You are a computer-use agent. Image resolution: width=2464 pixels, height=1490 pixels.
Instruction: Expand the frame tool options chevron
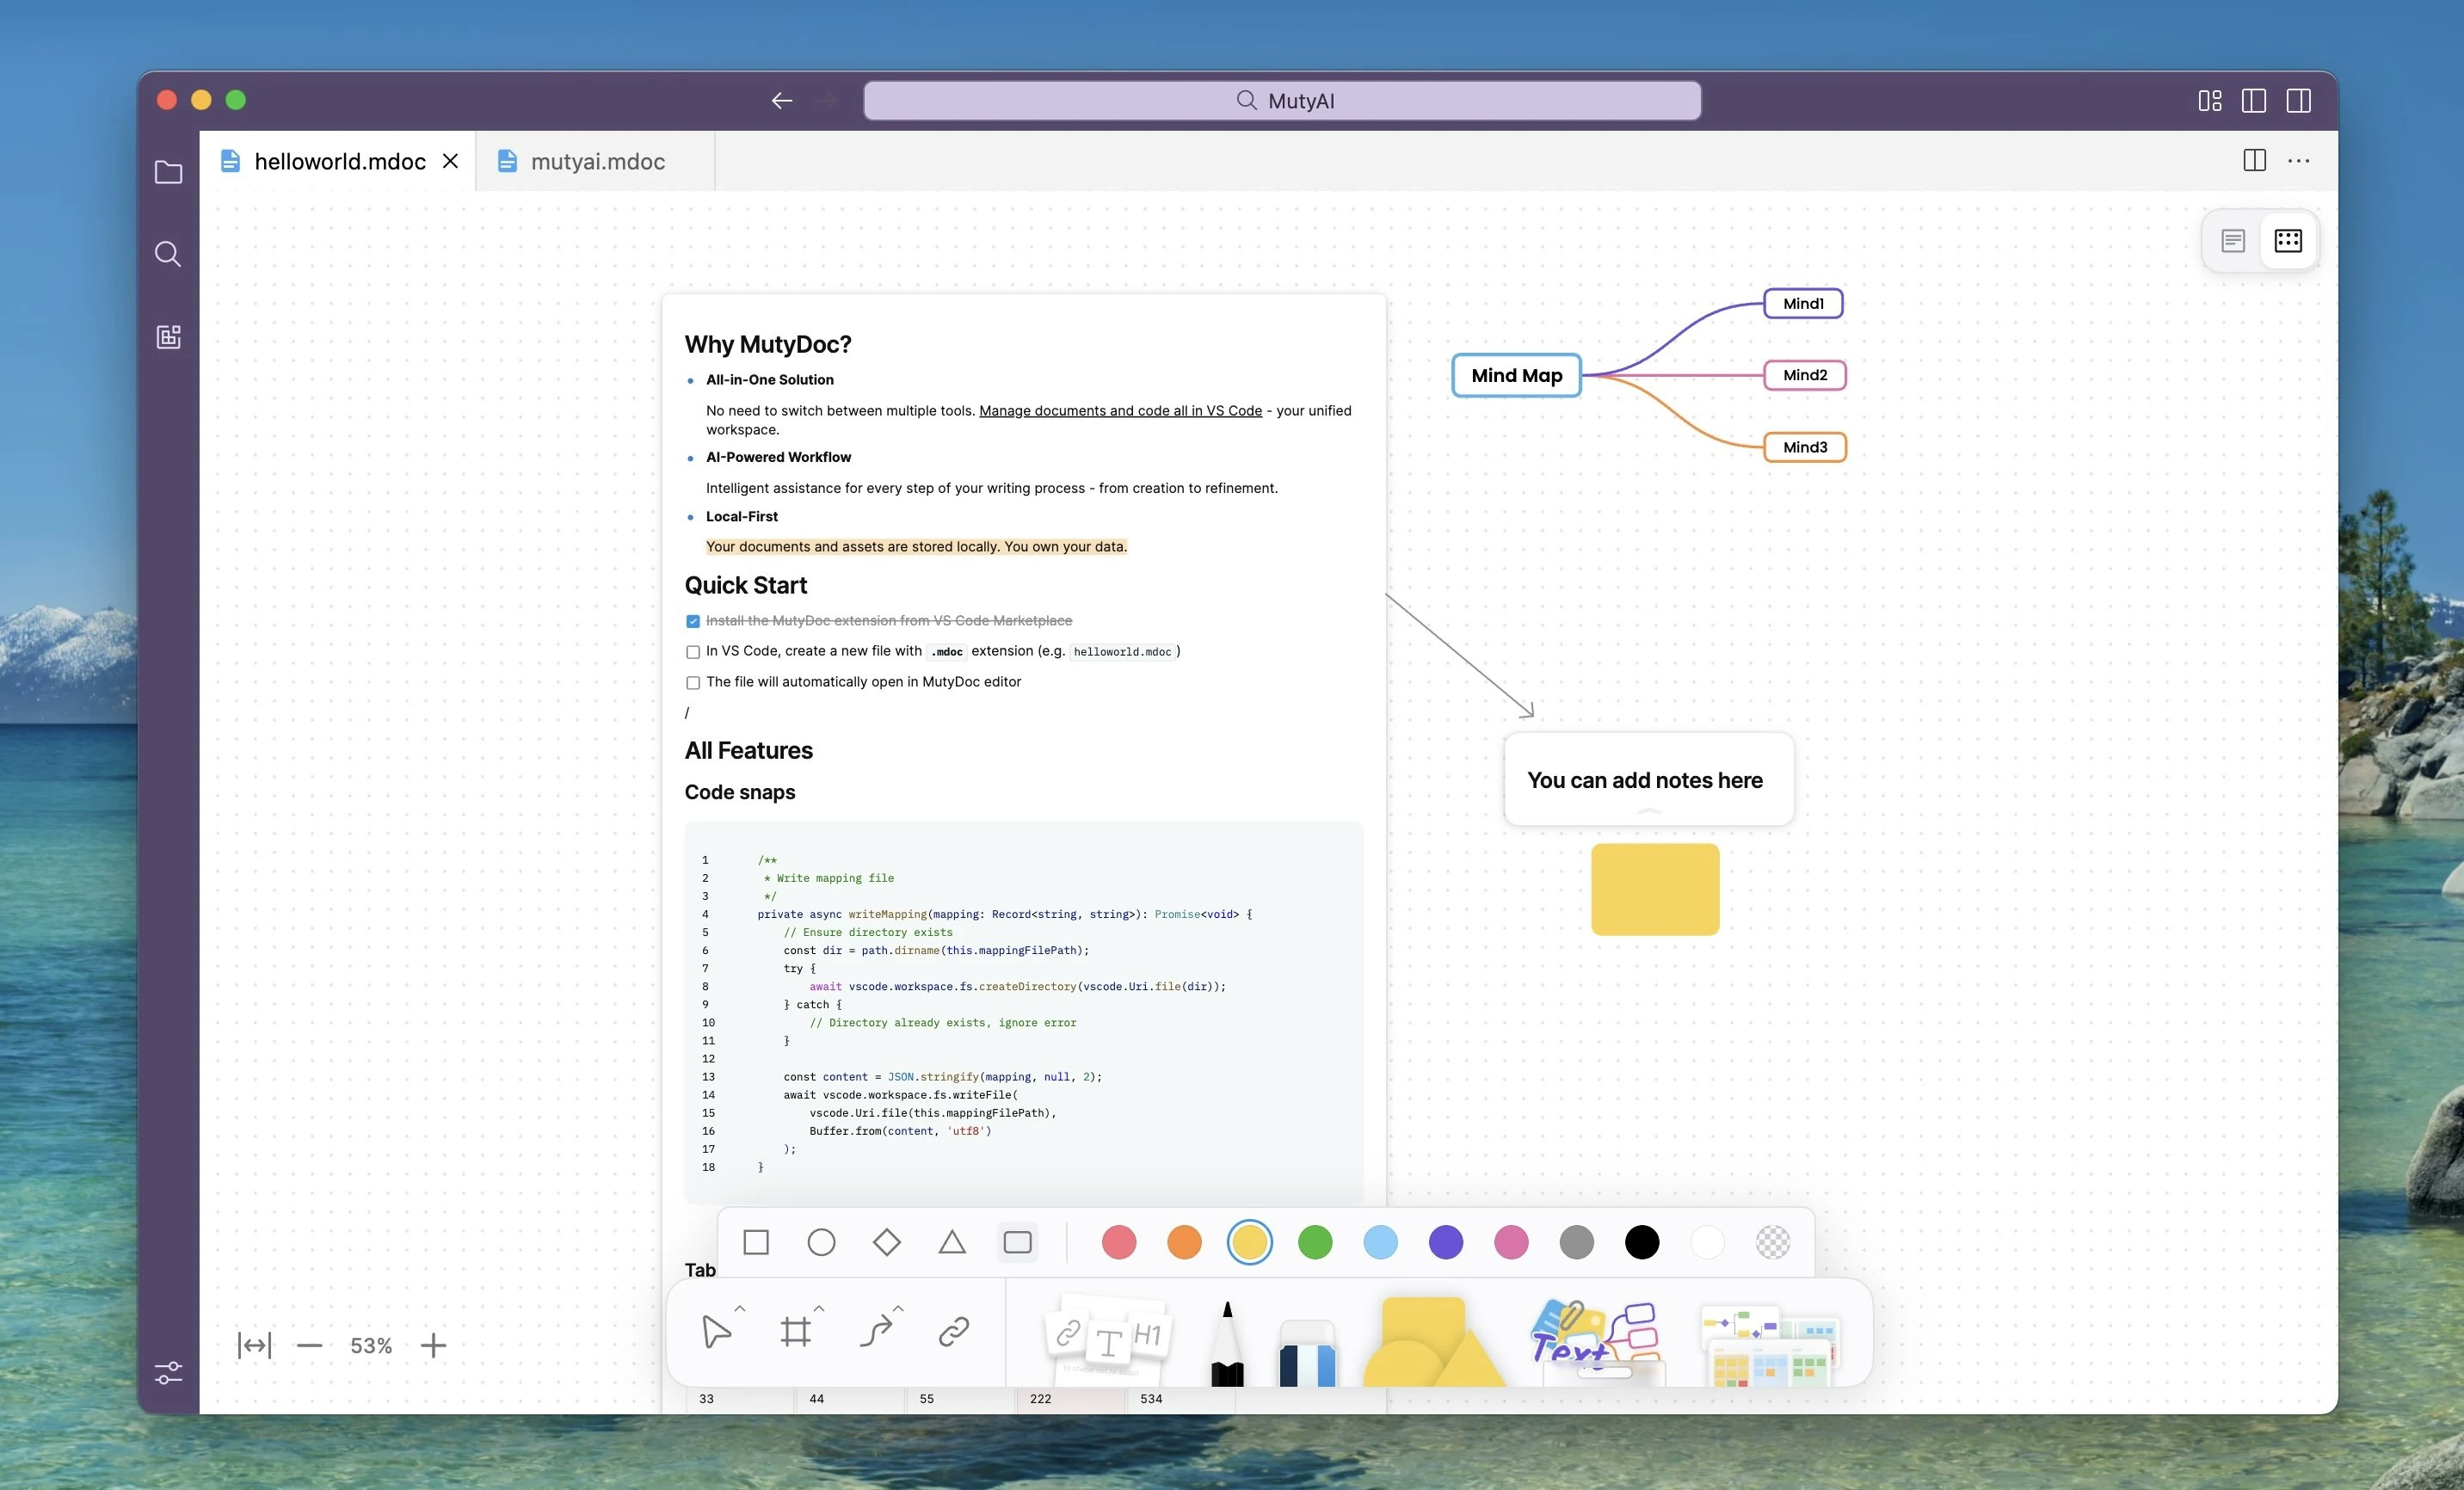click(x=817, y=1307)
